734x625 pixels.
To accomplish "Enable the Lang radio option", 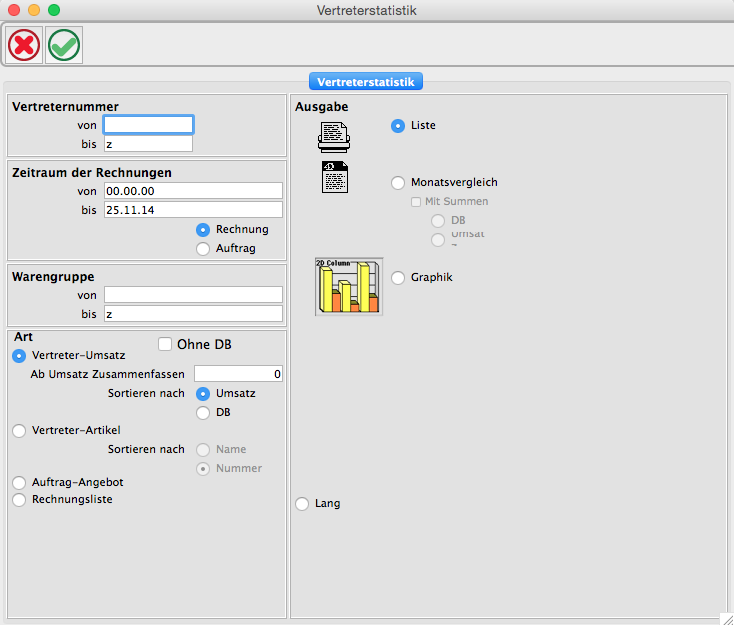I will pyautogui.click(x=302, y=504).
